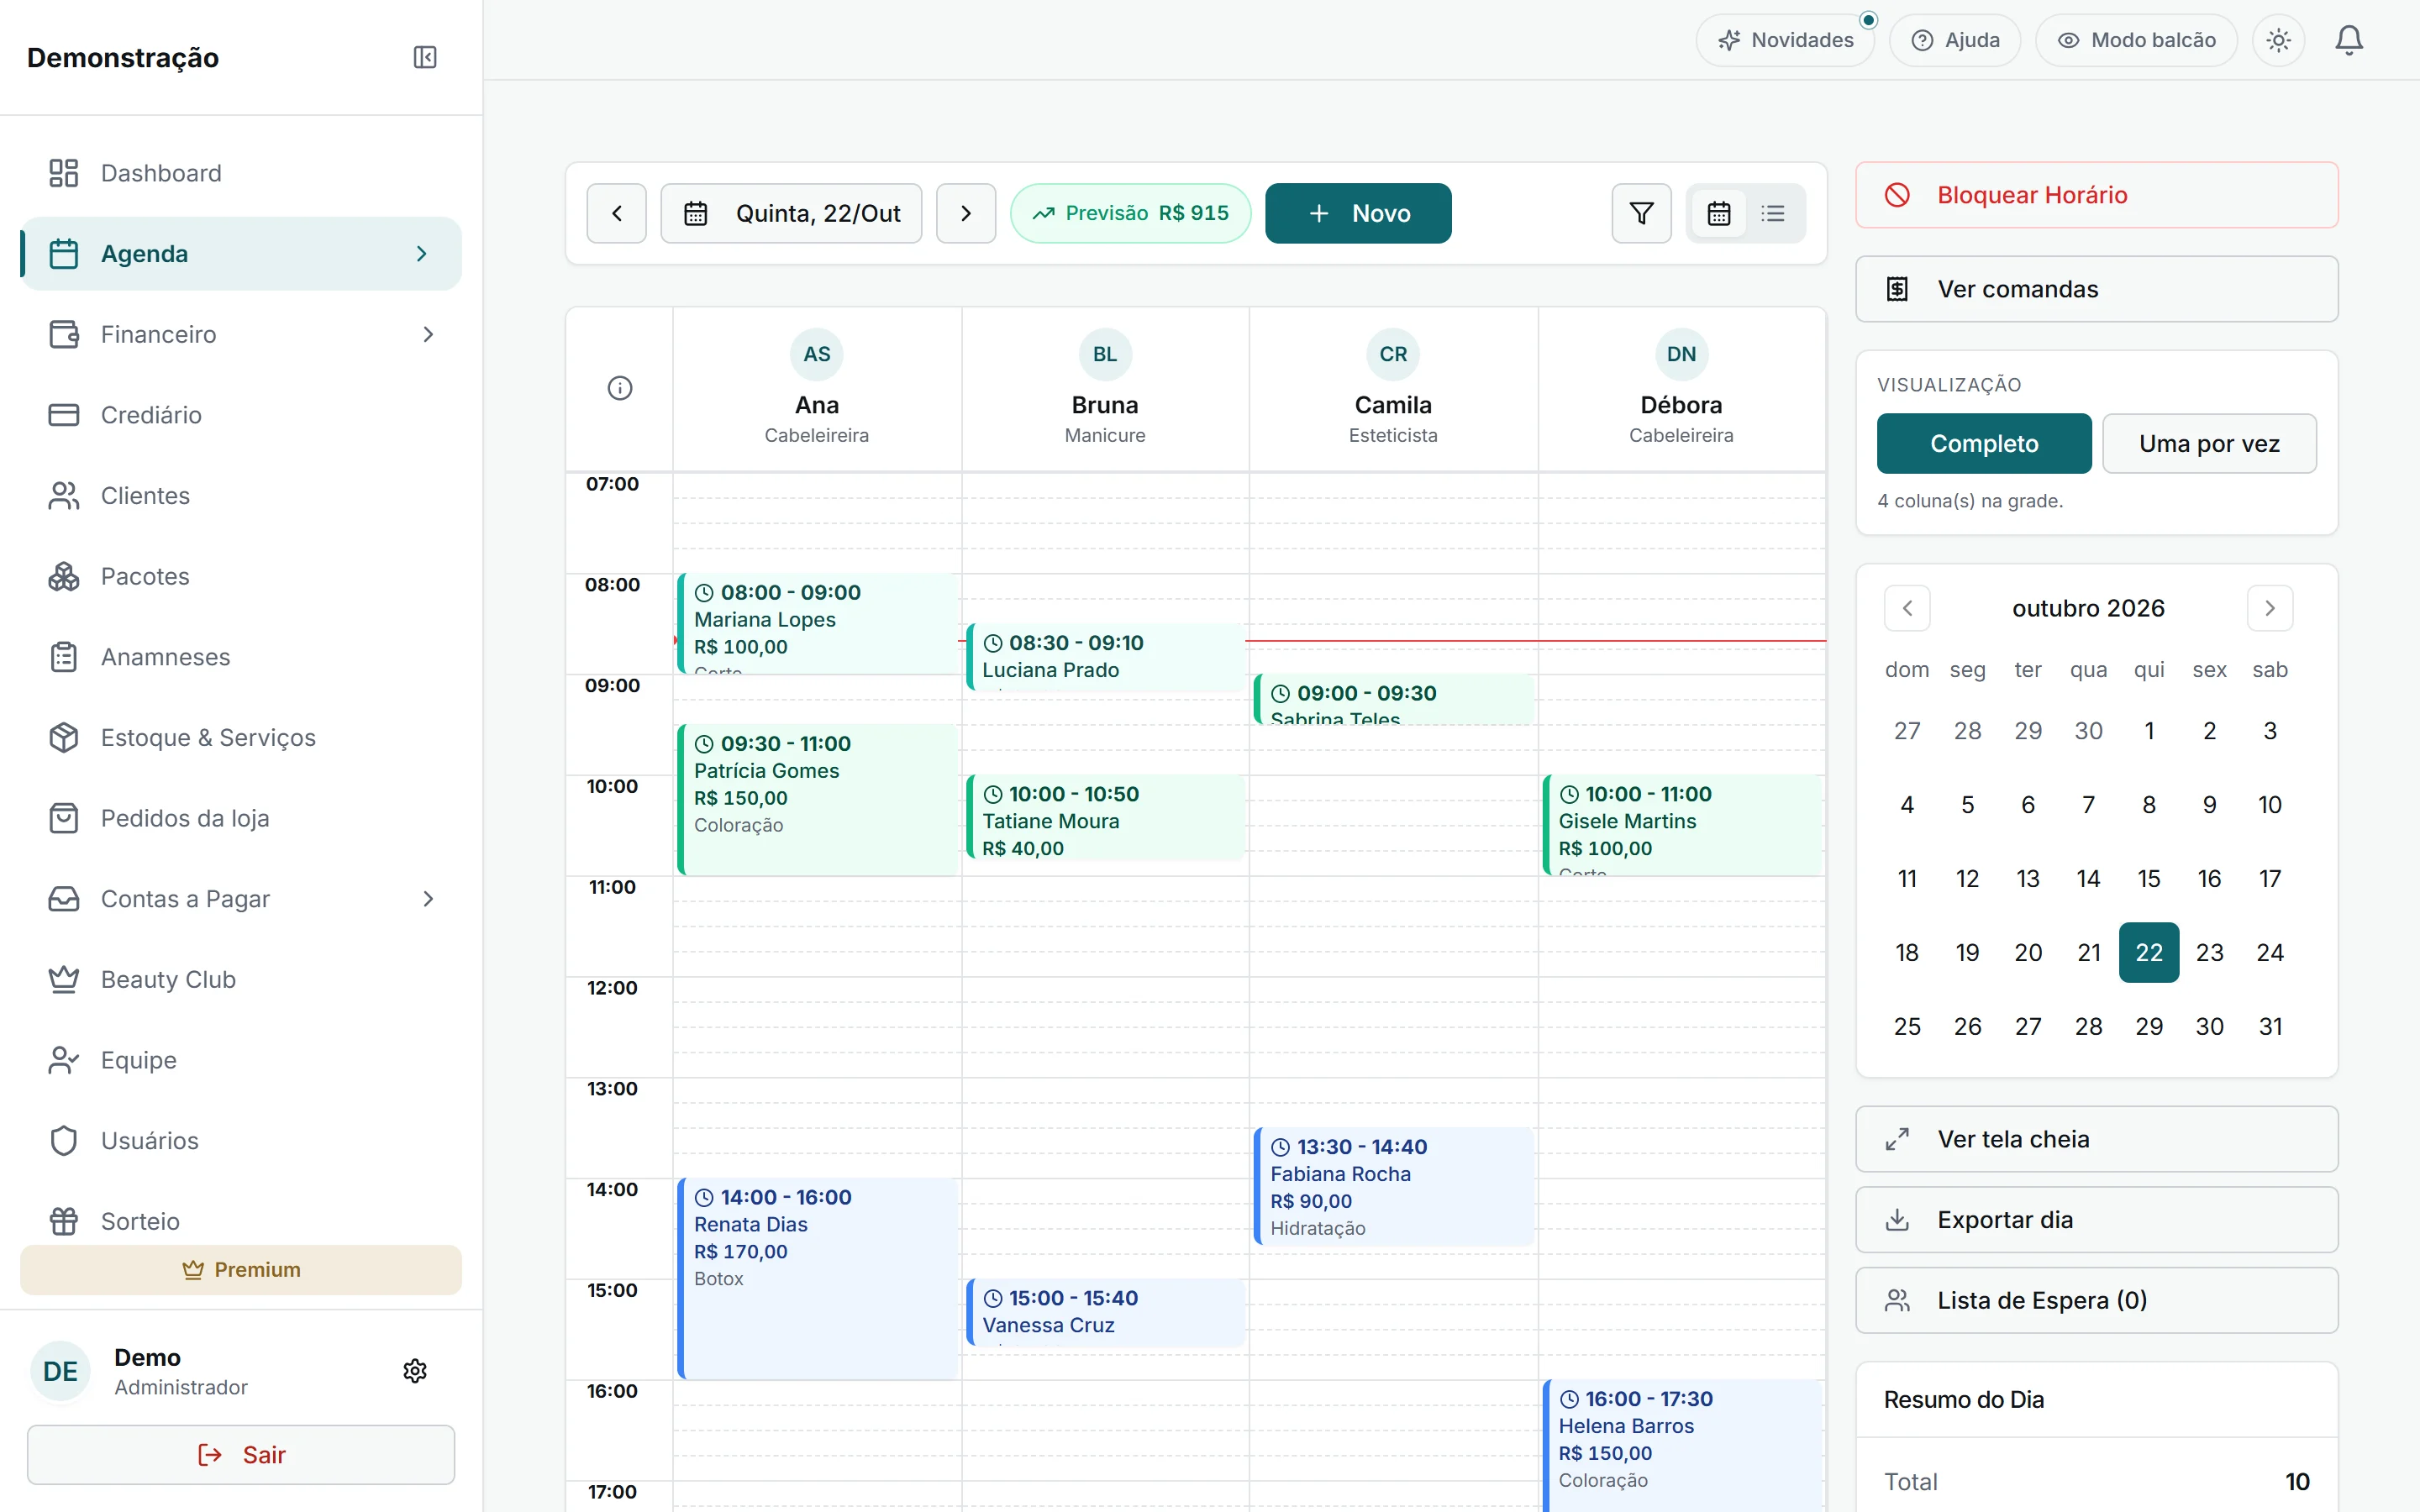Click the info icon in grid header
This screenshot has width=2420, height=1512.
click(620, 388)
